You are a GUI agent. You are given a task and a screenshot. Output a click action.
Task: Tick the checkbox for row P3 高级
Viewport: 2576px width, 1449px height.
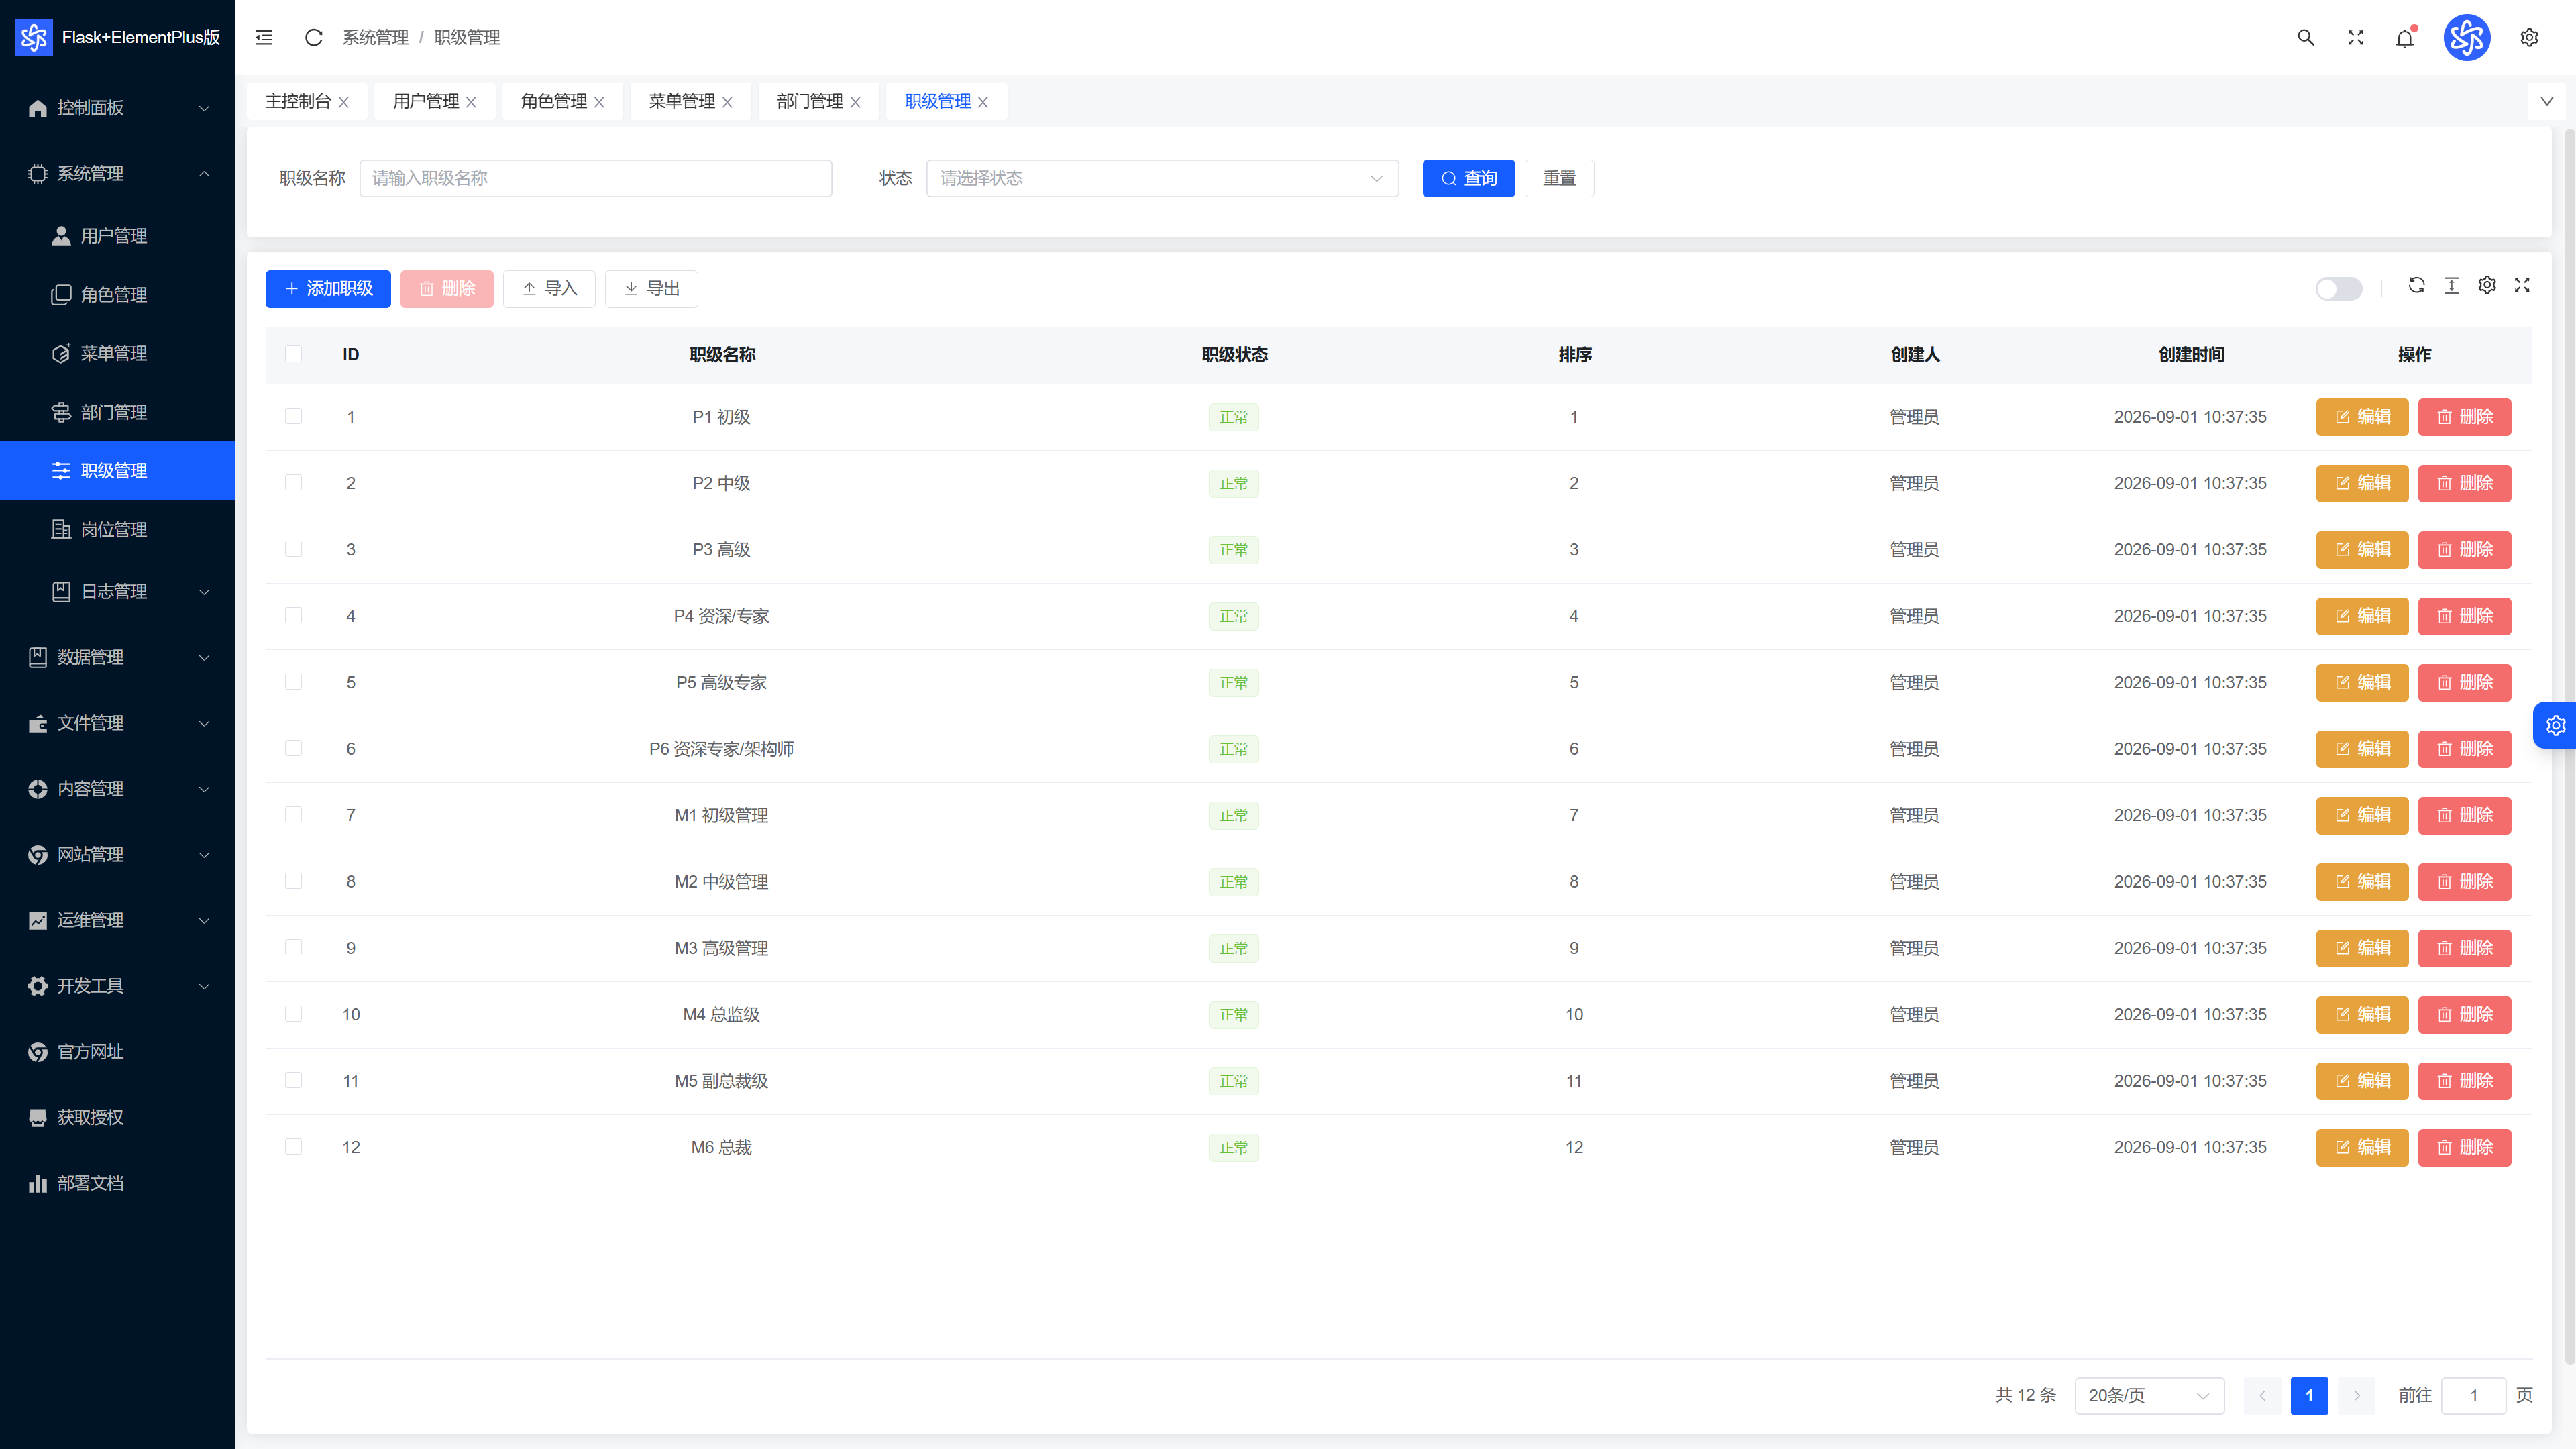[293, 549]
